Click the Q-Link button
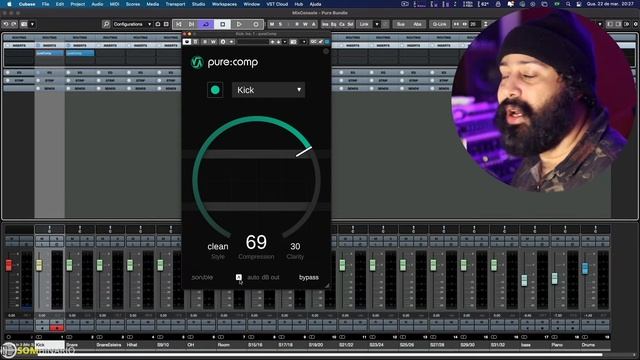 pyautogui.click(x=439, y=24)
